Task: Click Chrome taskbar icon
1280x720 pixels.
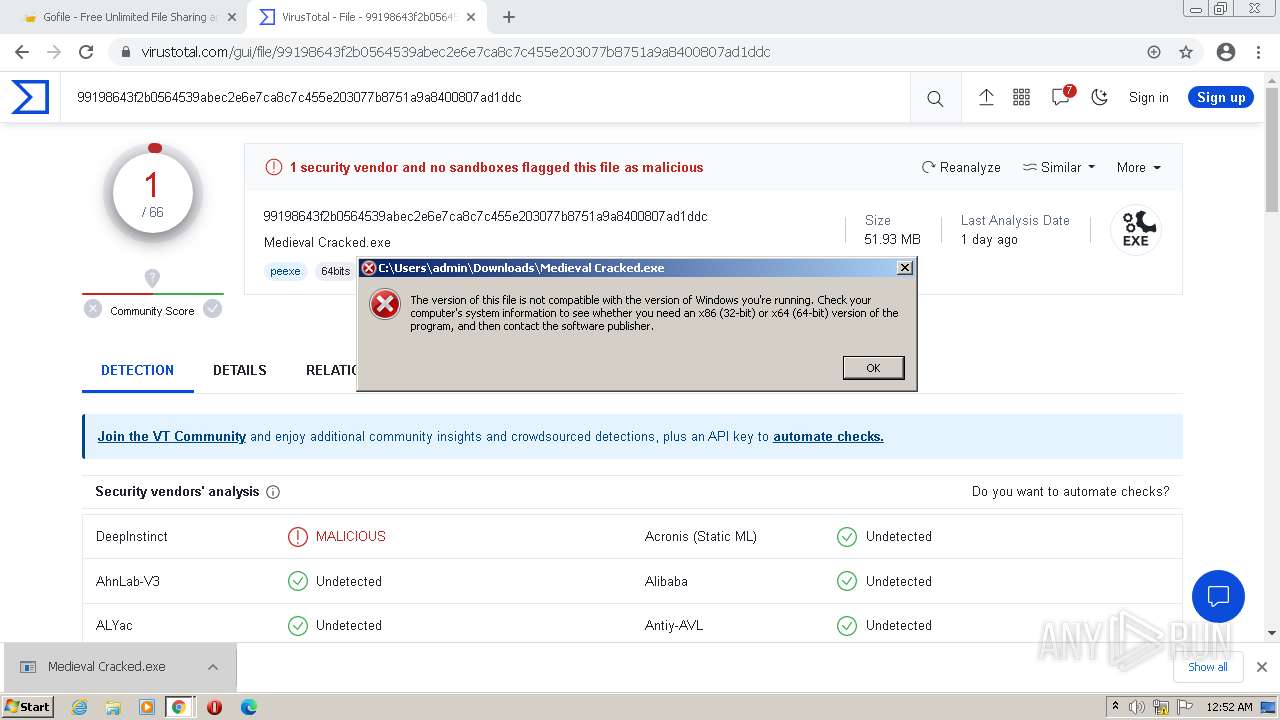Action: point(179,707)
